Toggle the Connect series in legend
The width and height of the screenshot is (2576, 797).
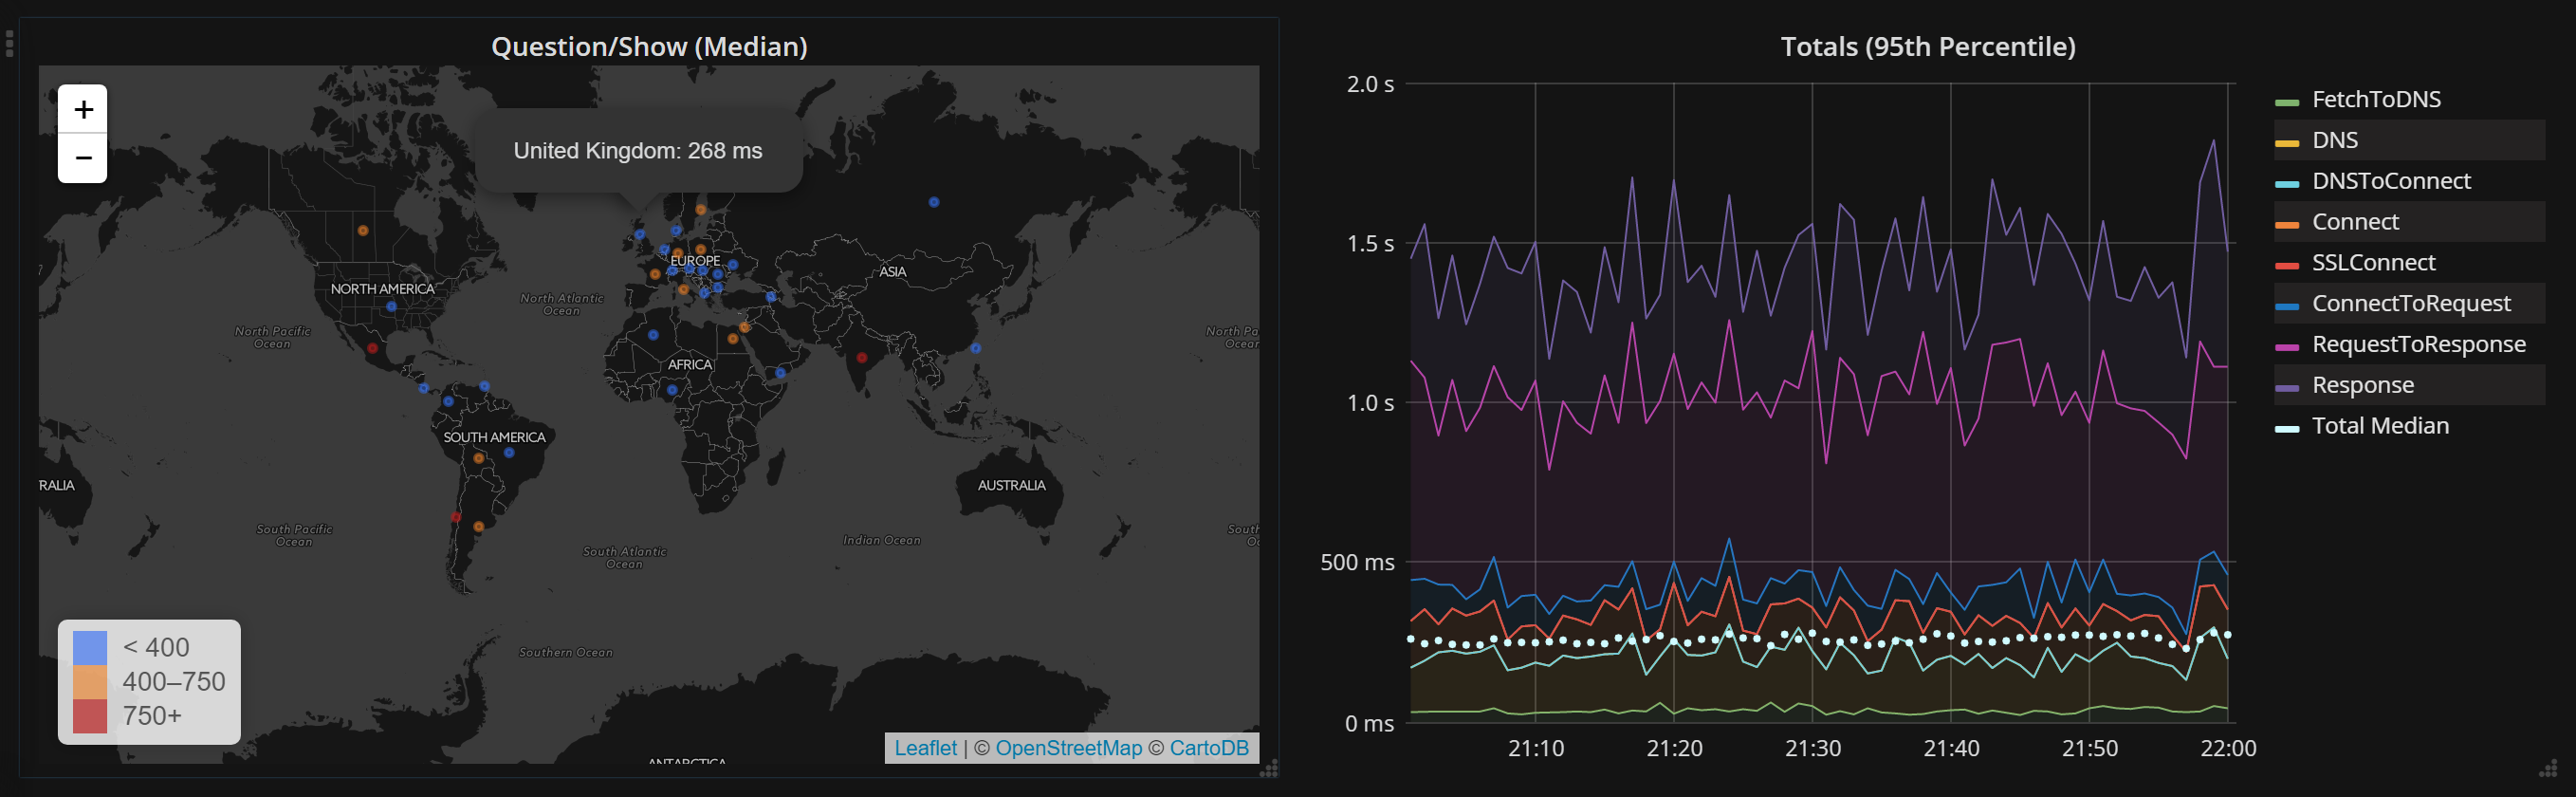[x=2355, y=222]
